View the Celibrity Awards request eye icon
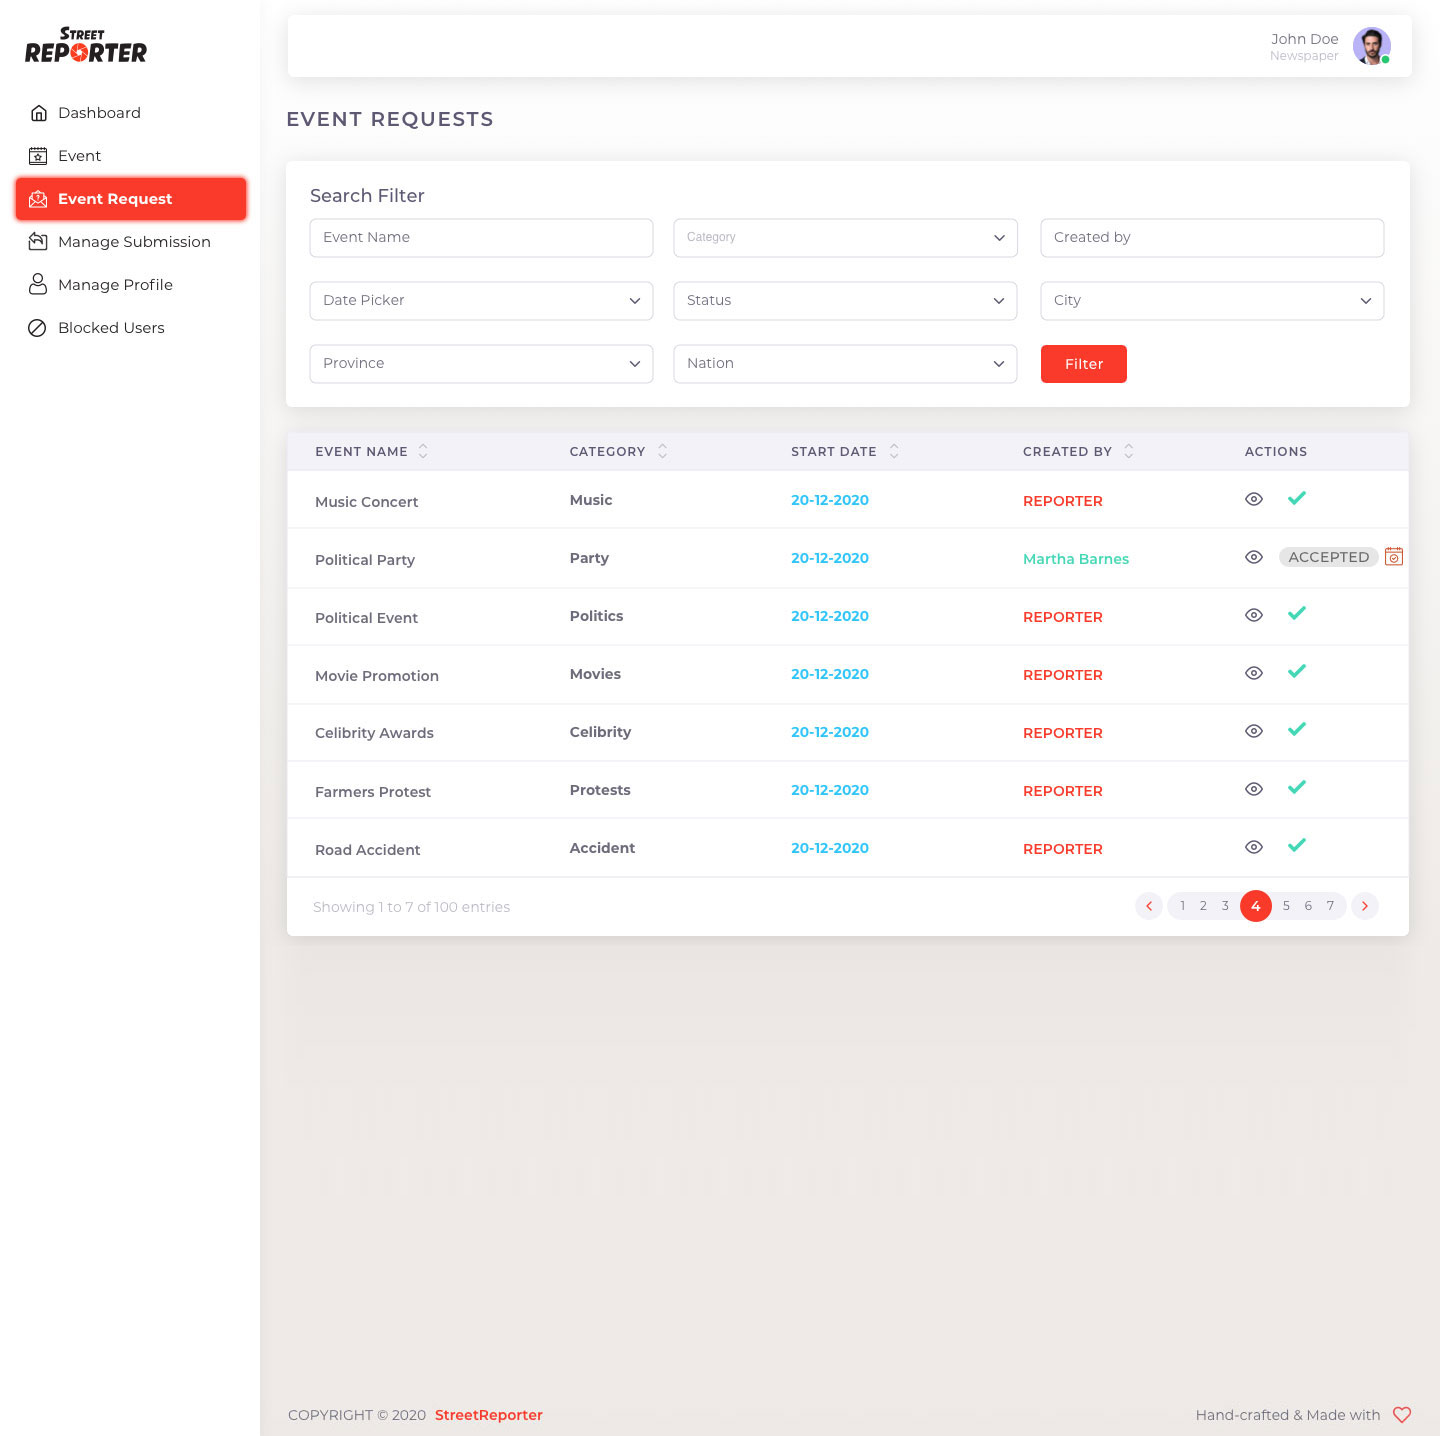Image resolution: width=1440 pixels, height=1436 pixels. tap(1254, 731)
